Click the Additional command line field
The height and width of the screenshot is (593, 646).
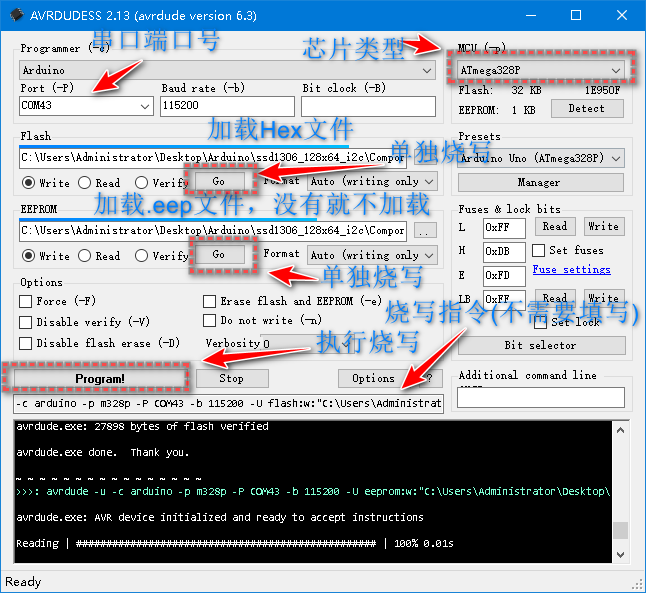coord(541,398)
